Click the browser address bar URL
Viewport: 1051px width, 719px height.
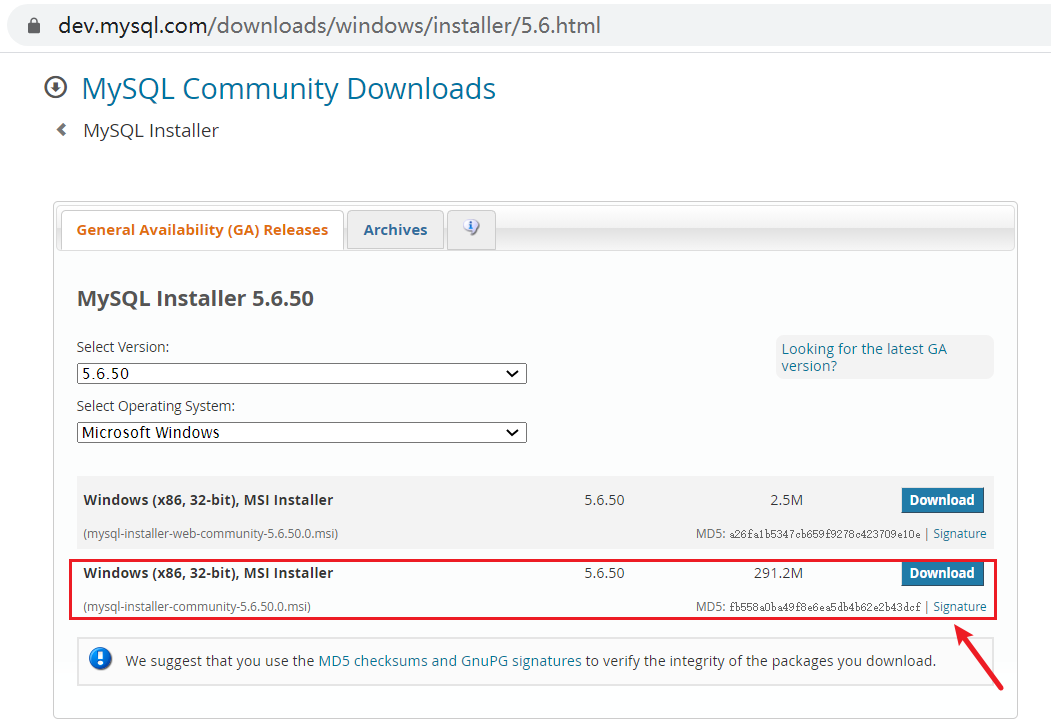329,25
